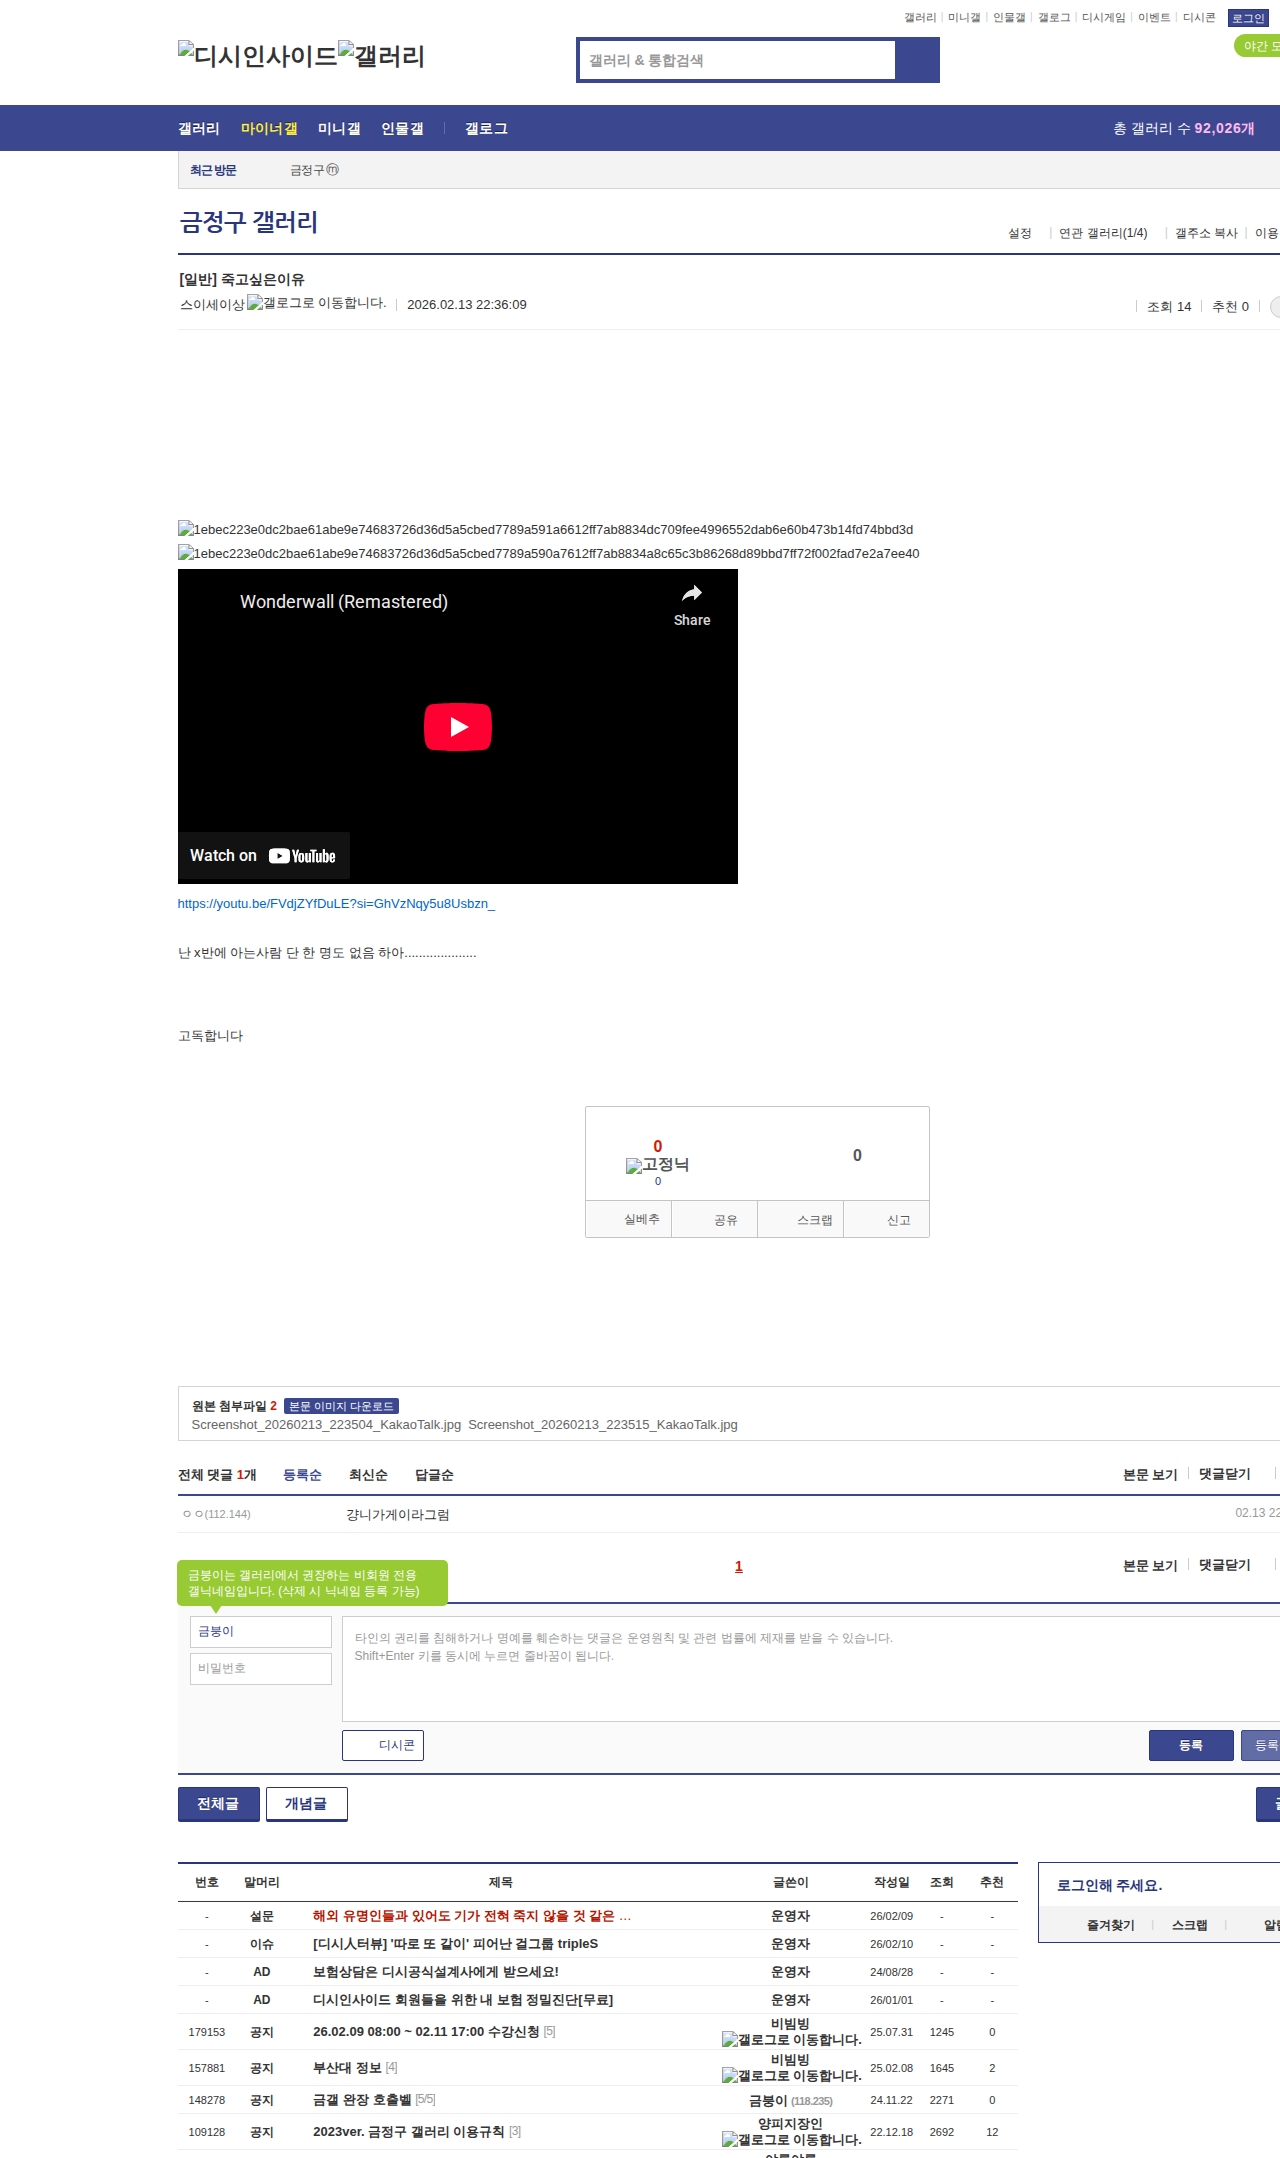The width and height of the screenshot is (1280, 2158).
Task: Open 스이세이상's gallog icon in the post header
Action: [x=317, y=303]
